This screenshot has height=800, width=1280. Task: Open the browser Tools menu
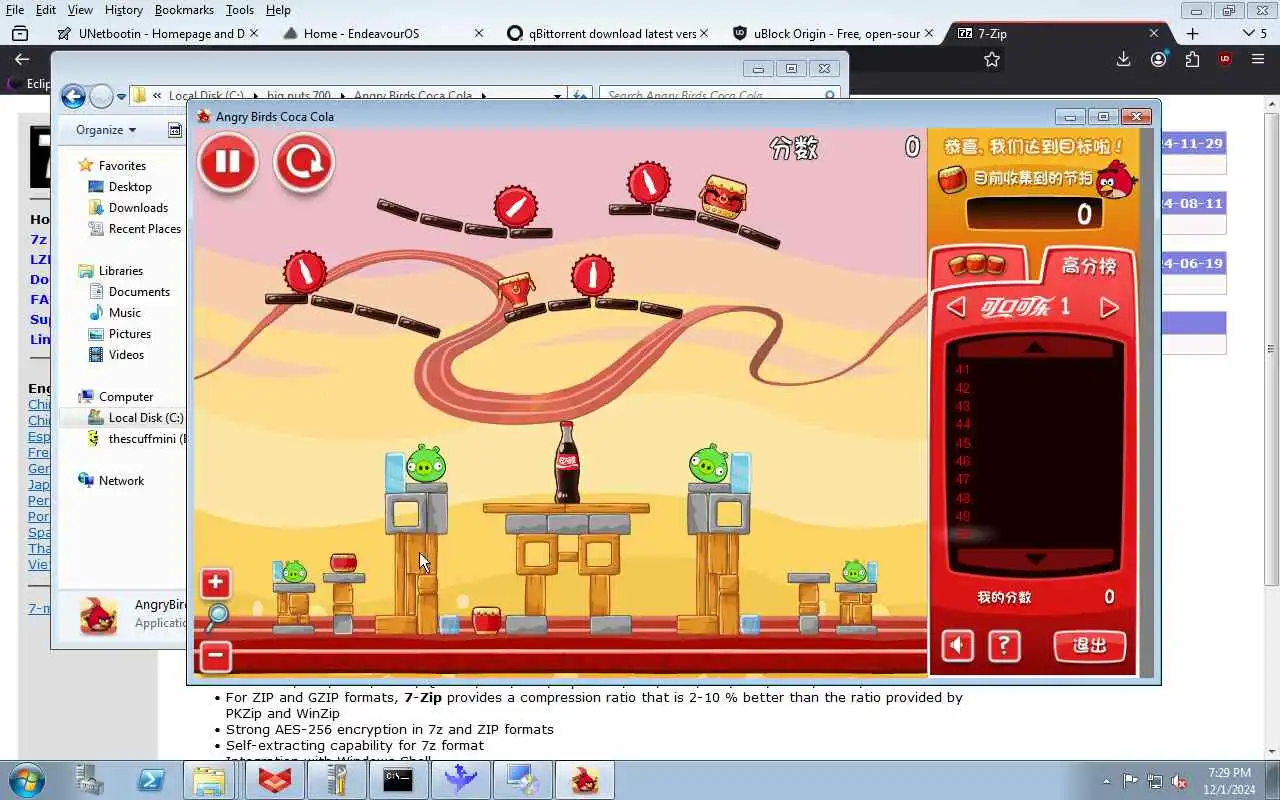click(239, 10)
